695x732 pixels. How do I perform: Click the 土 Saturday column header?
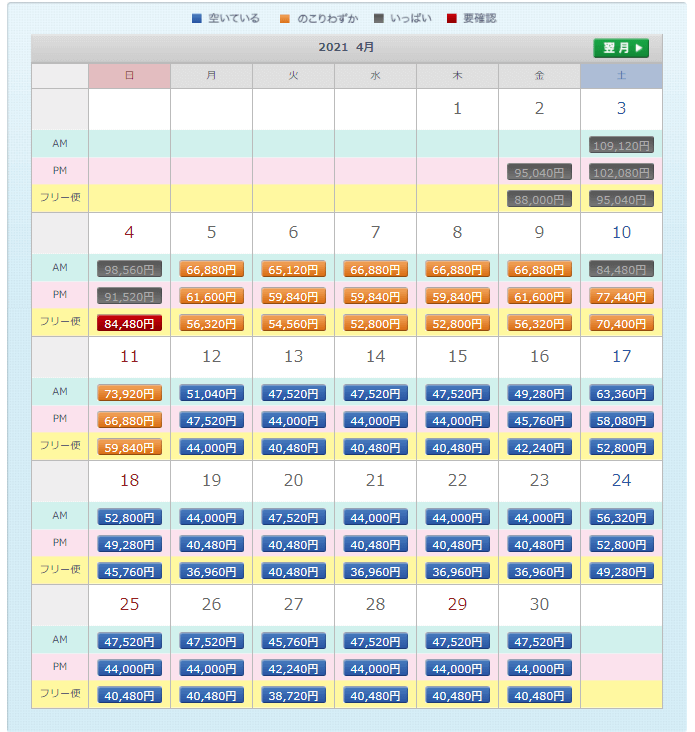click(x=621, y=76)
